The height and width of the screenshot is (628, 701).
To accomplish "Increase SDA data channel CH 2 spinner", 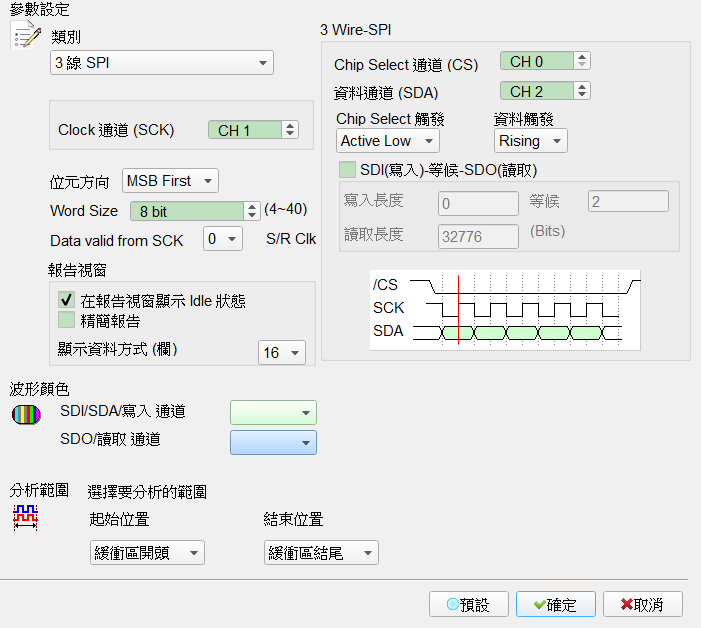I will tap(582, 87).
